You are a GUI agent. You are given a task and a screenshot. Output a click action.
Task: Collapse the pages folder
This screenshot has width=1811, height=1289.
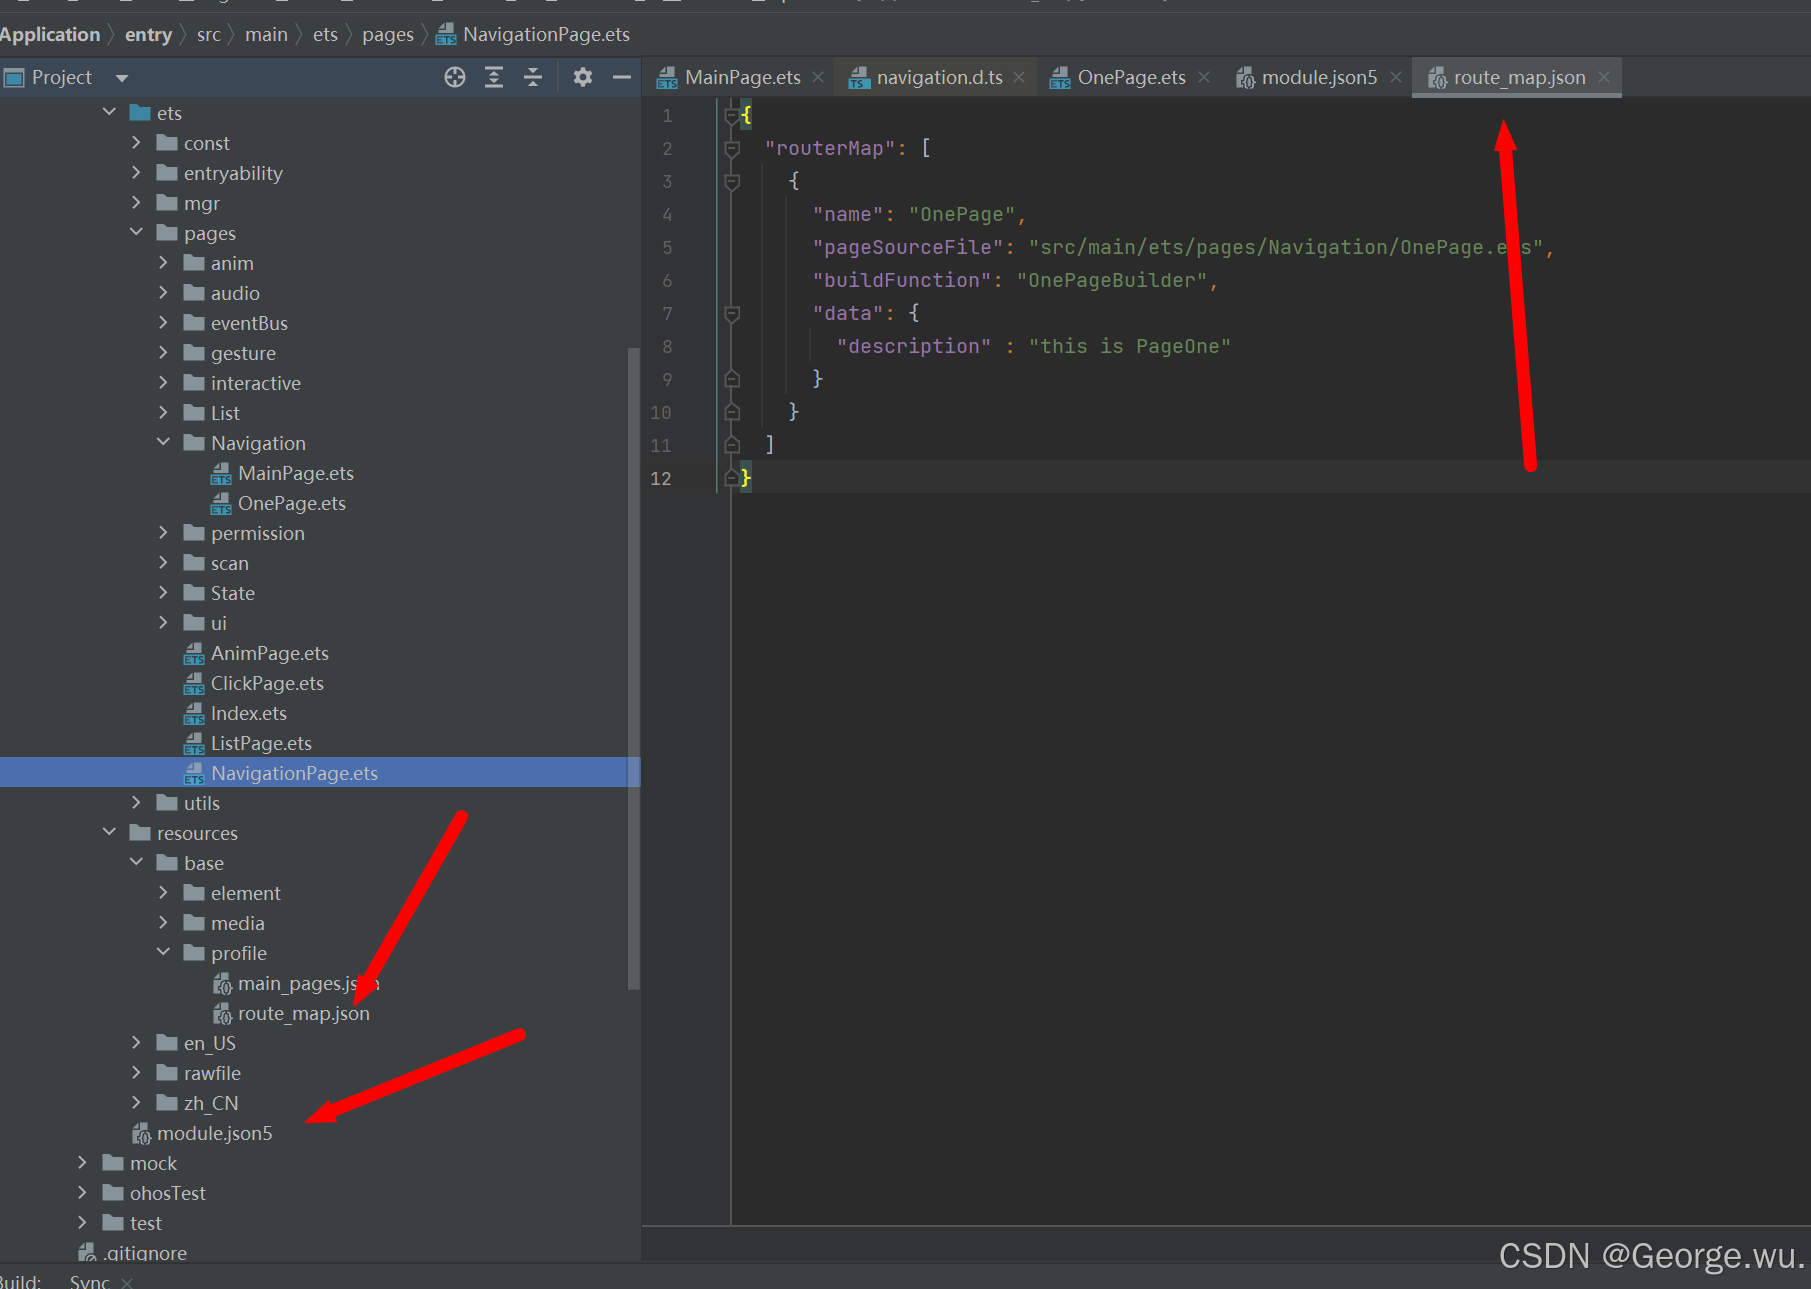coord(137,232)
